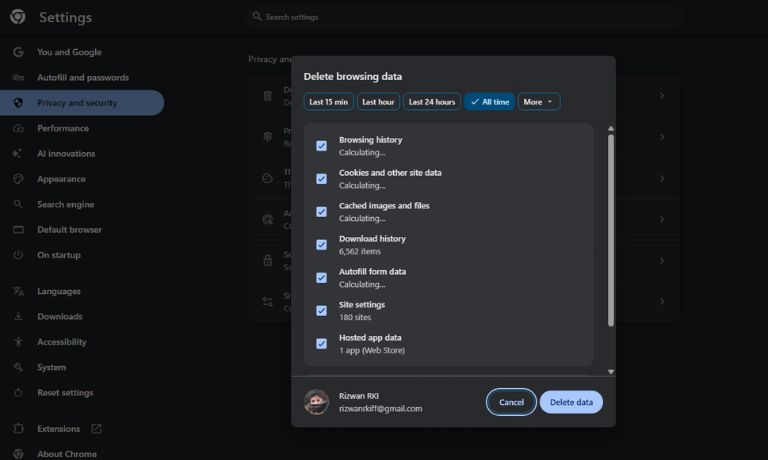This screenshot has width=768, height=460.
Task: Click the Search settings input field
Action: (464, 17)
